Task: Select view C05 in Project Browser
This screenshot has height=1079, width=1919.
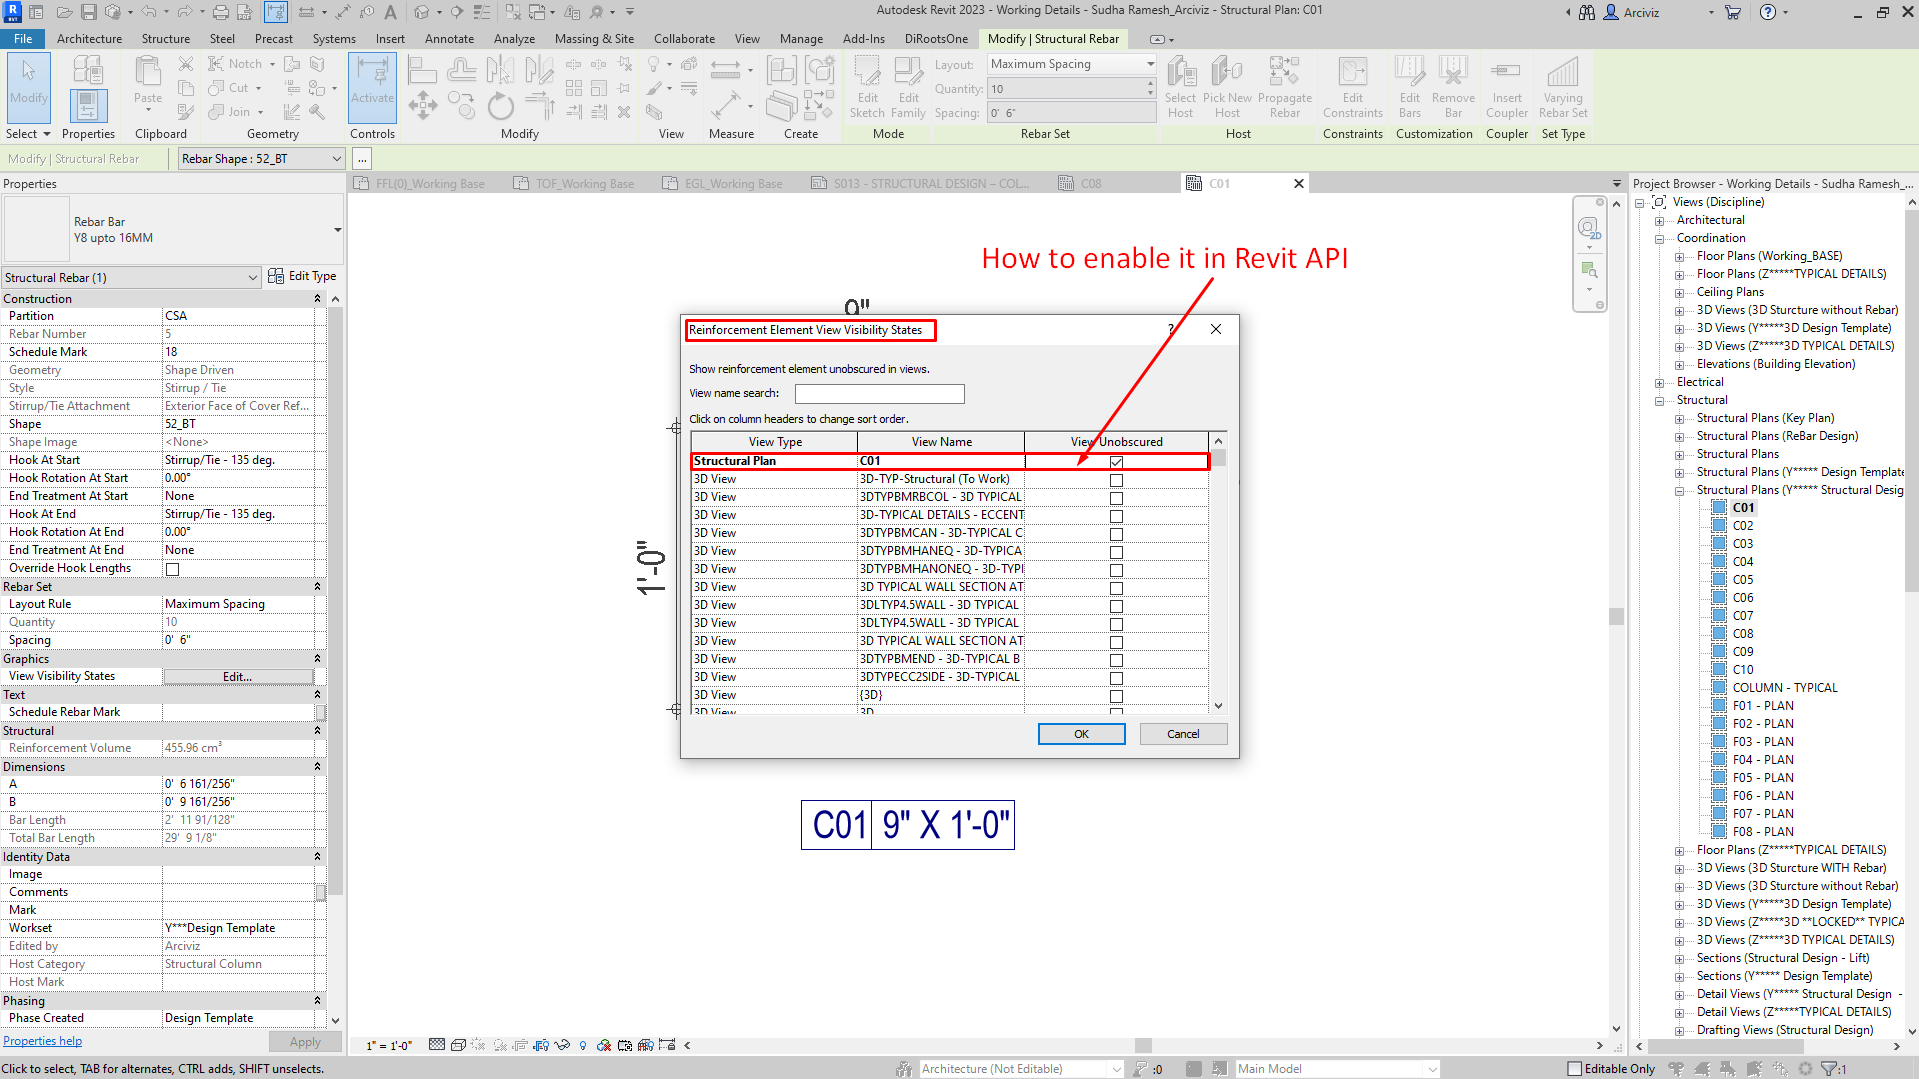Action: (x=1743, y=580)
